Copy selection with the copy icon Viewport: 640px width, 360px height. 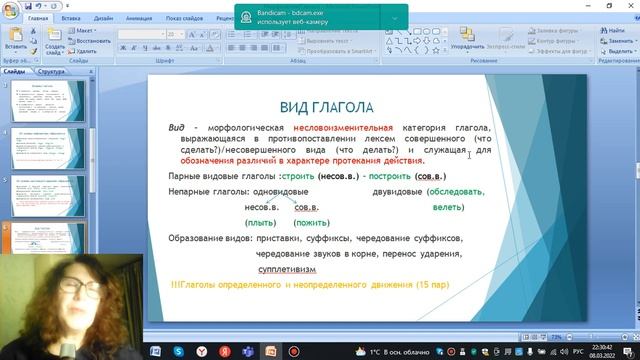click(34, 41)
